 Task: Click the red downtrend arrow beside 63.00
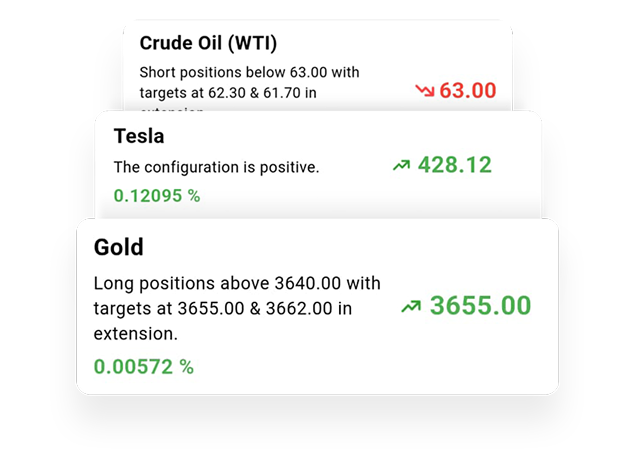tap(424, 91)
